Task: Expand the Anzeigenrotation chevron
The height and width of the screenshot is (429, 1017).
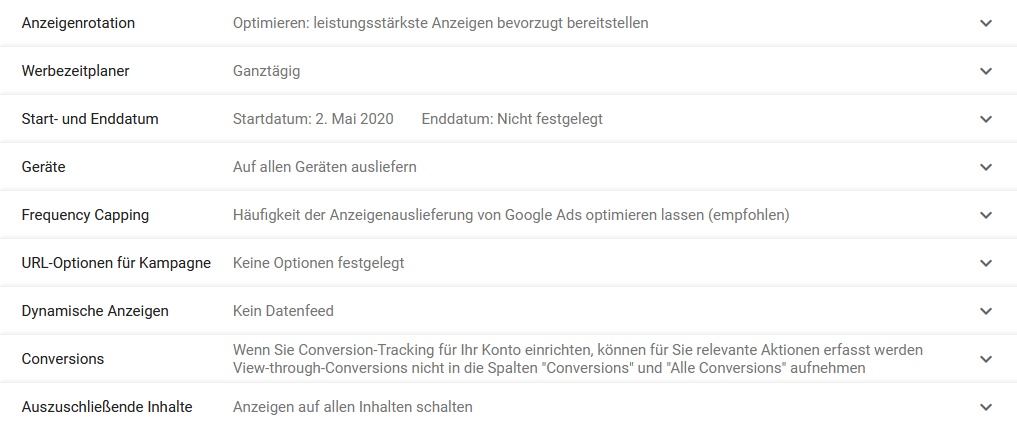Action: tap(986, 23)
